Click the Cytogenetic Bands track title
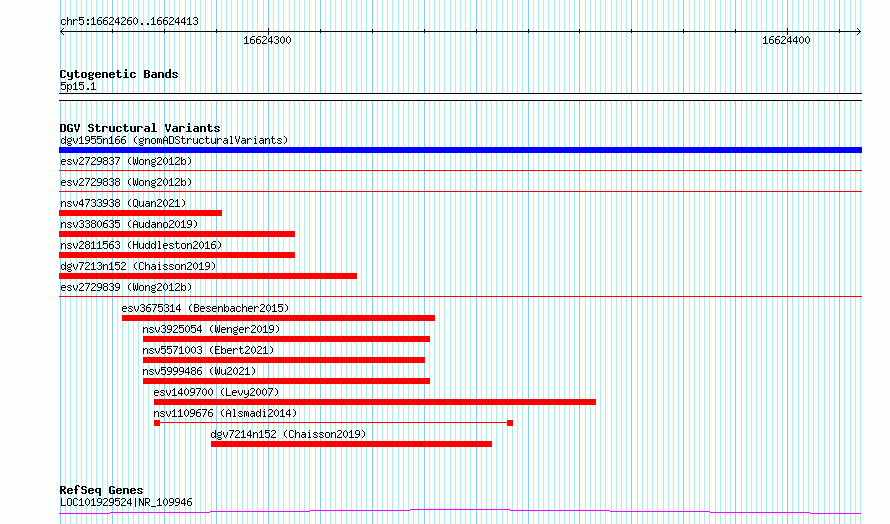This screenshot has height=524, width=890. pos(119,74)
